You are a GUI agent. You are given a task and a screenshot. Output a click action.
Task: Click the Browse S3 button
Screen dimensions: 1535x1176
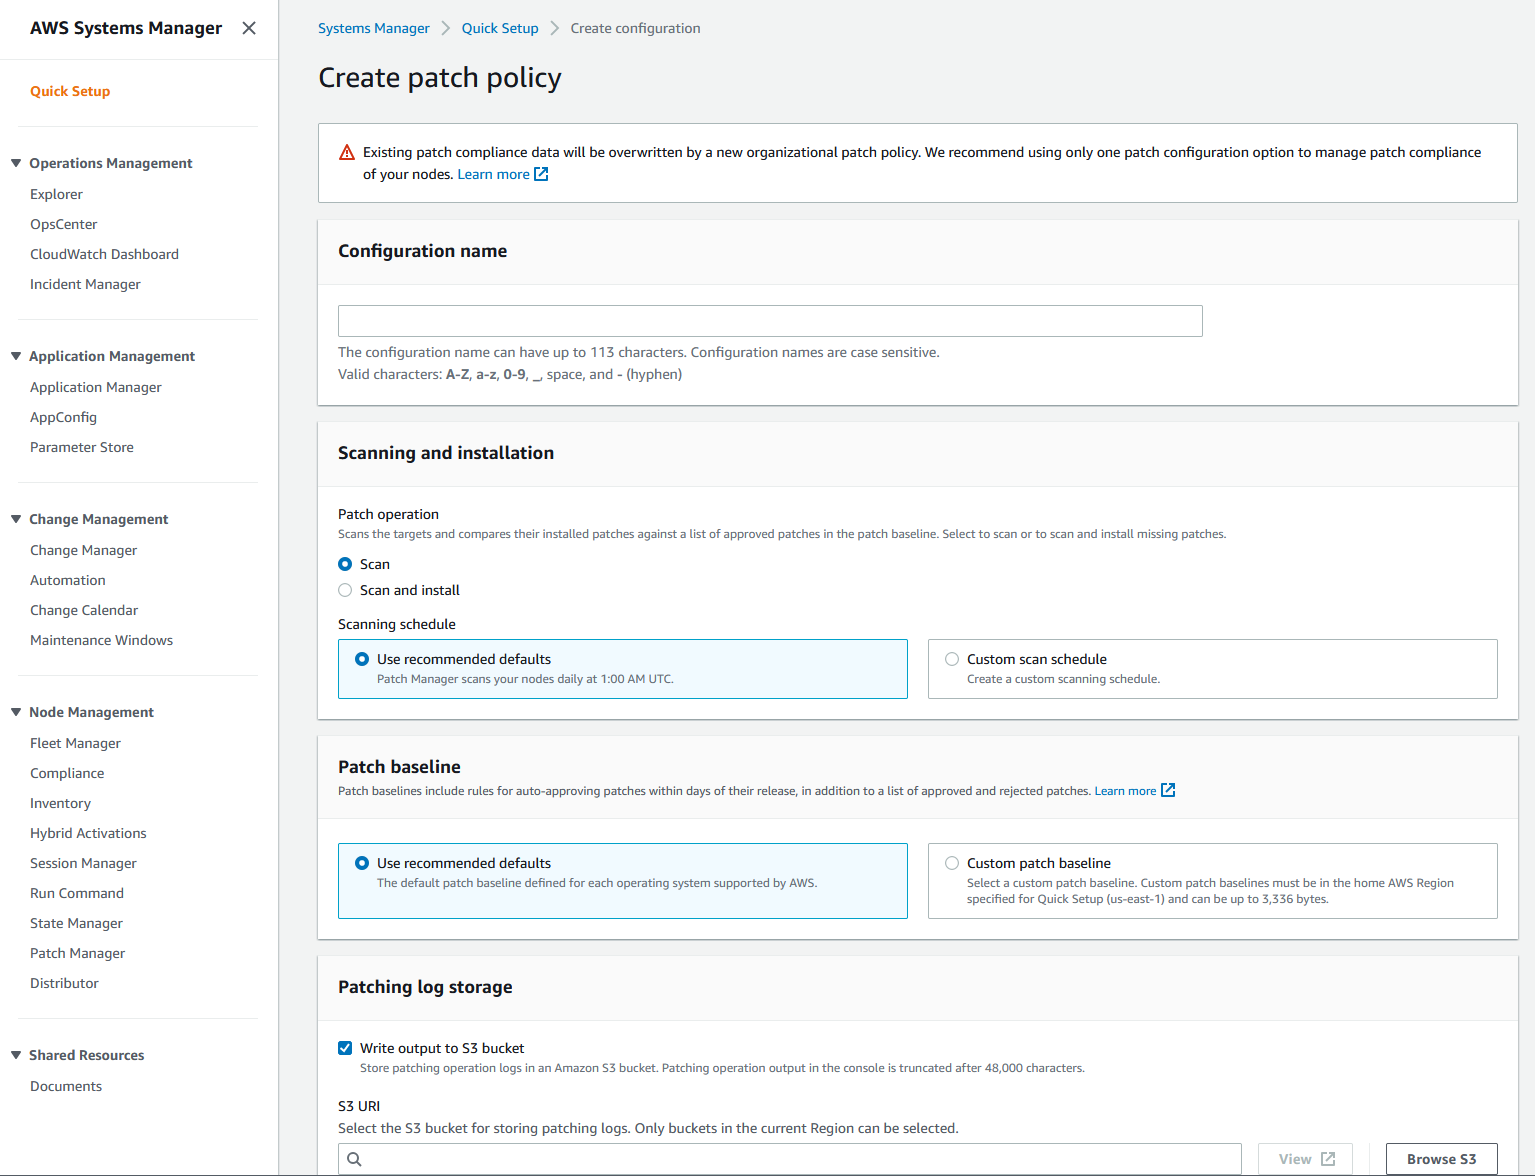1441,1159
